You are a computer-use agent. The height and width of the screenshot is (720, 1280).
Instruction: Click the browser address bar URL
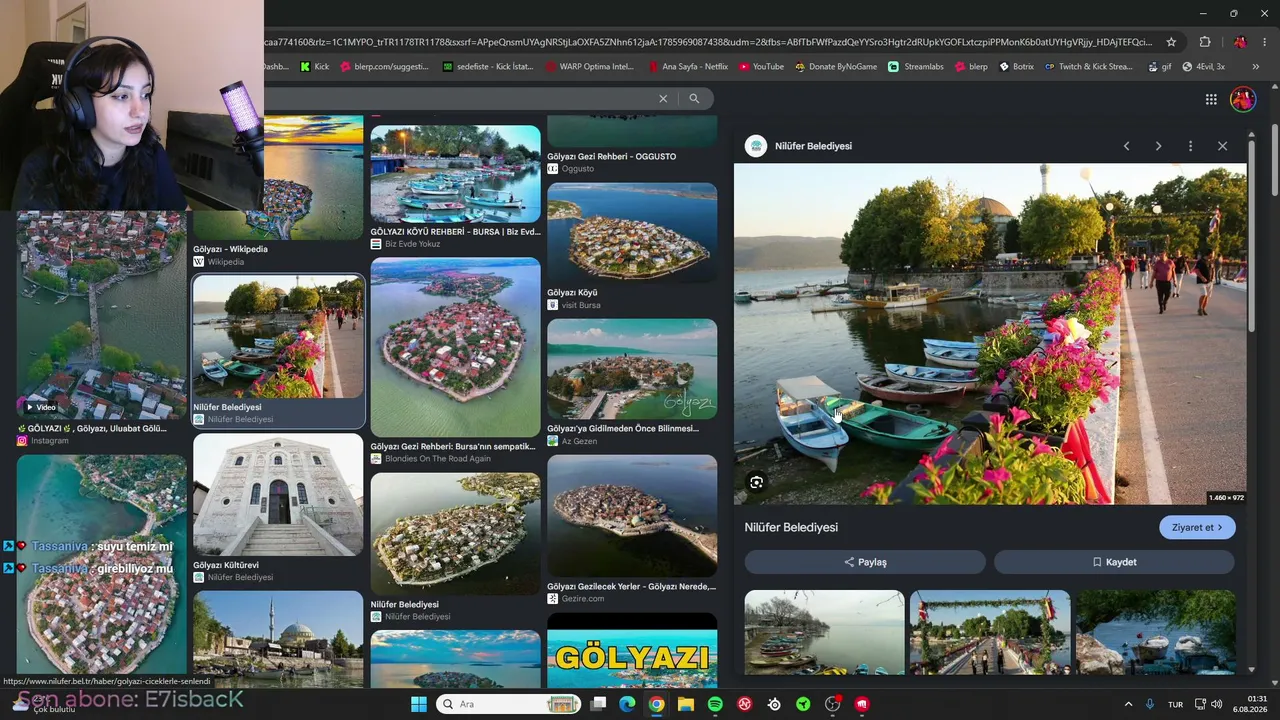[x=708, y=42]
